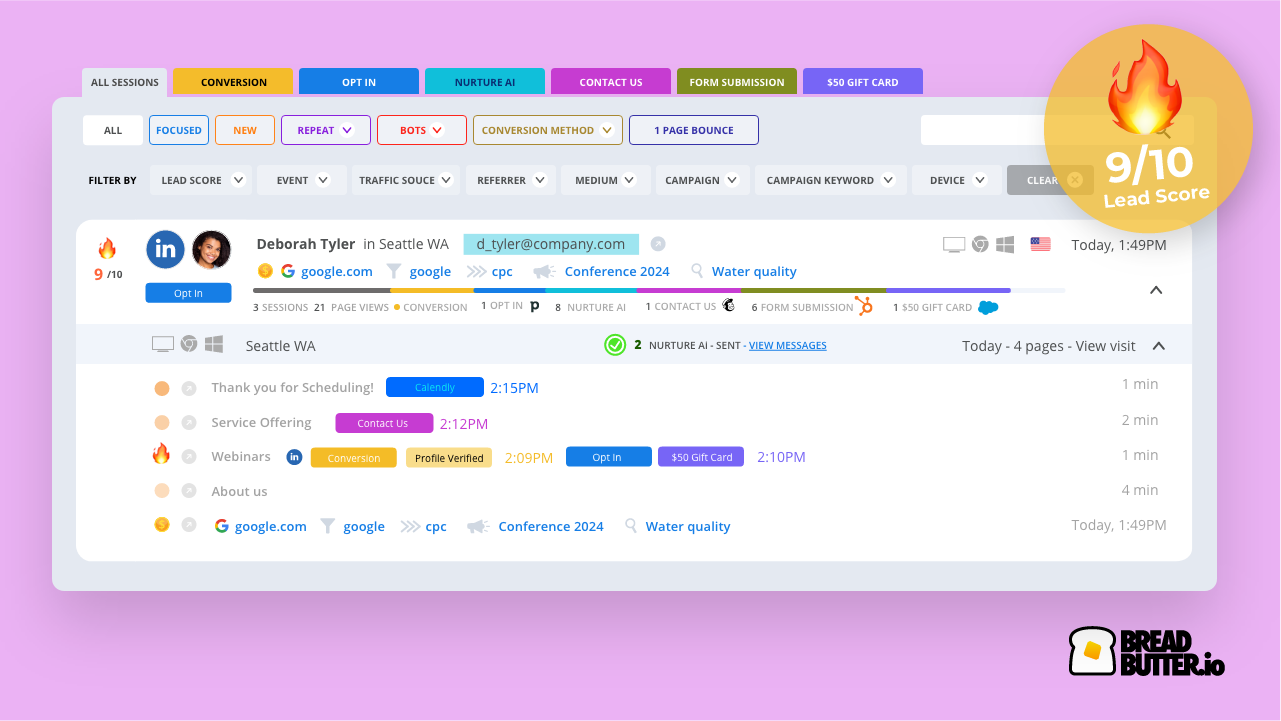
Task: Enable the 1 PAGE BOUNCE filter
Action: 693,130
